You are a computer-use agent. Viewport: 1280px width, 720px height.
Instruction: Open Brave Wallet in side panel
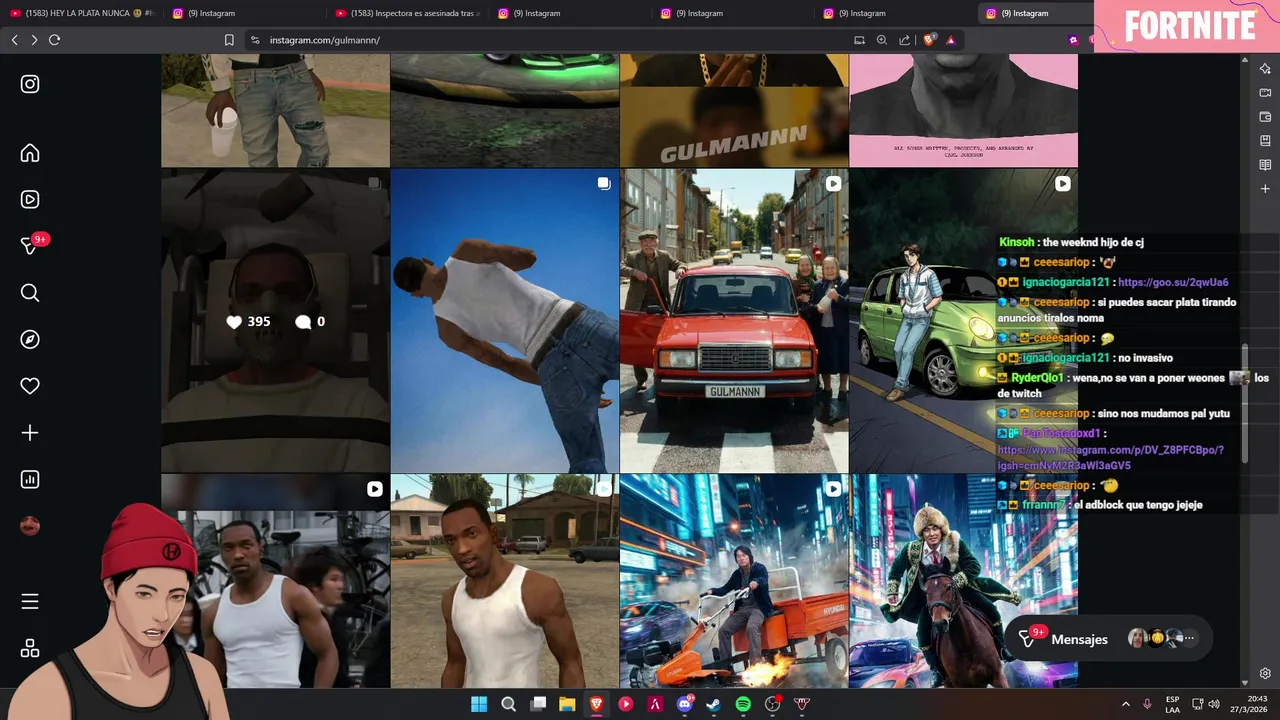1265,116
